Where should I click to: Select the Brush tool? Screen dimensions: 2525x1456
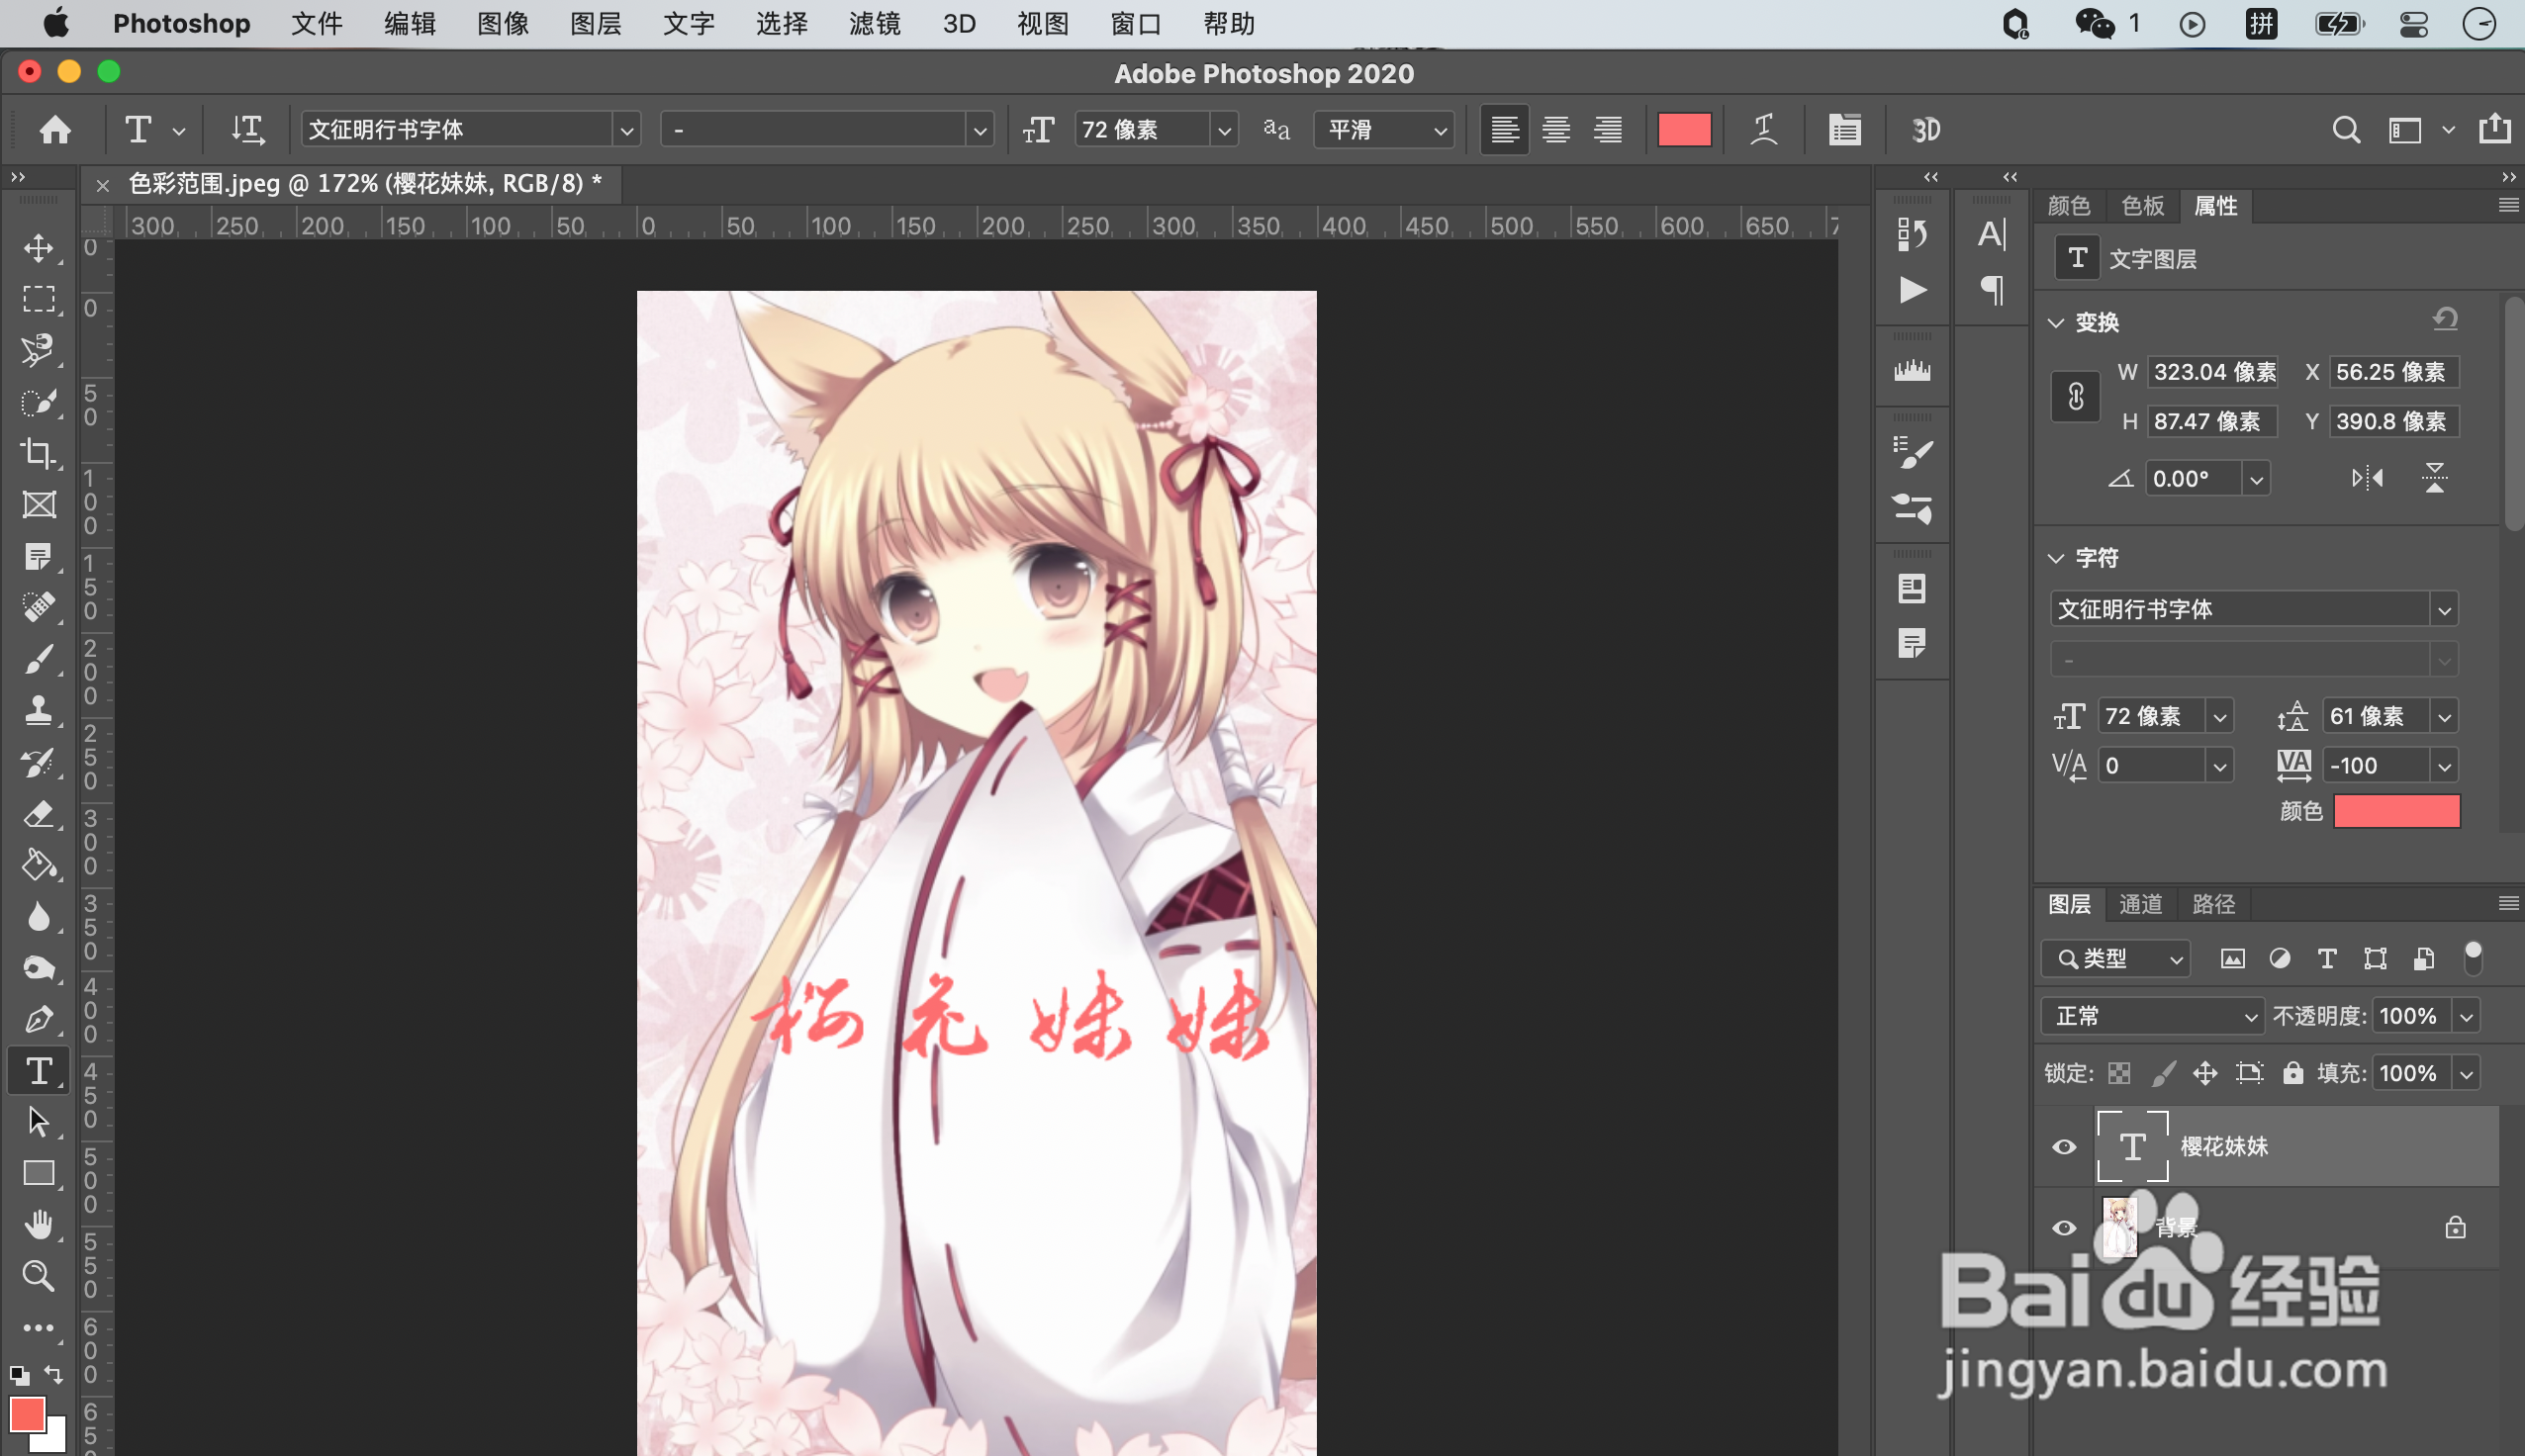(x=39, y=660)
